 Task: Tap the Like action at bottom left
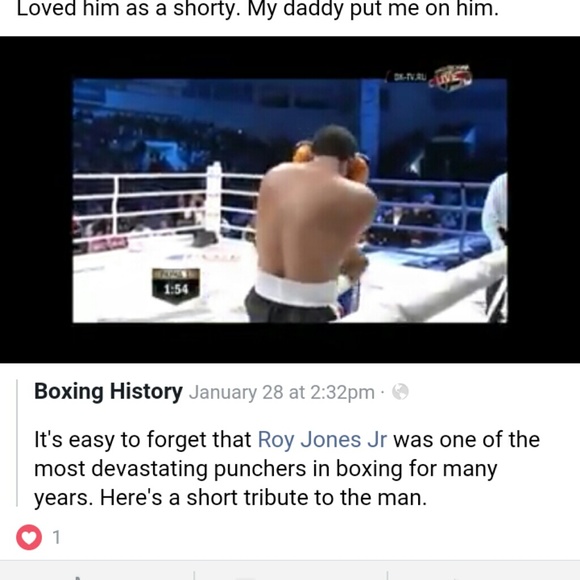click(x=97, y=575)
